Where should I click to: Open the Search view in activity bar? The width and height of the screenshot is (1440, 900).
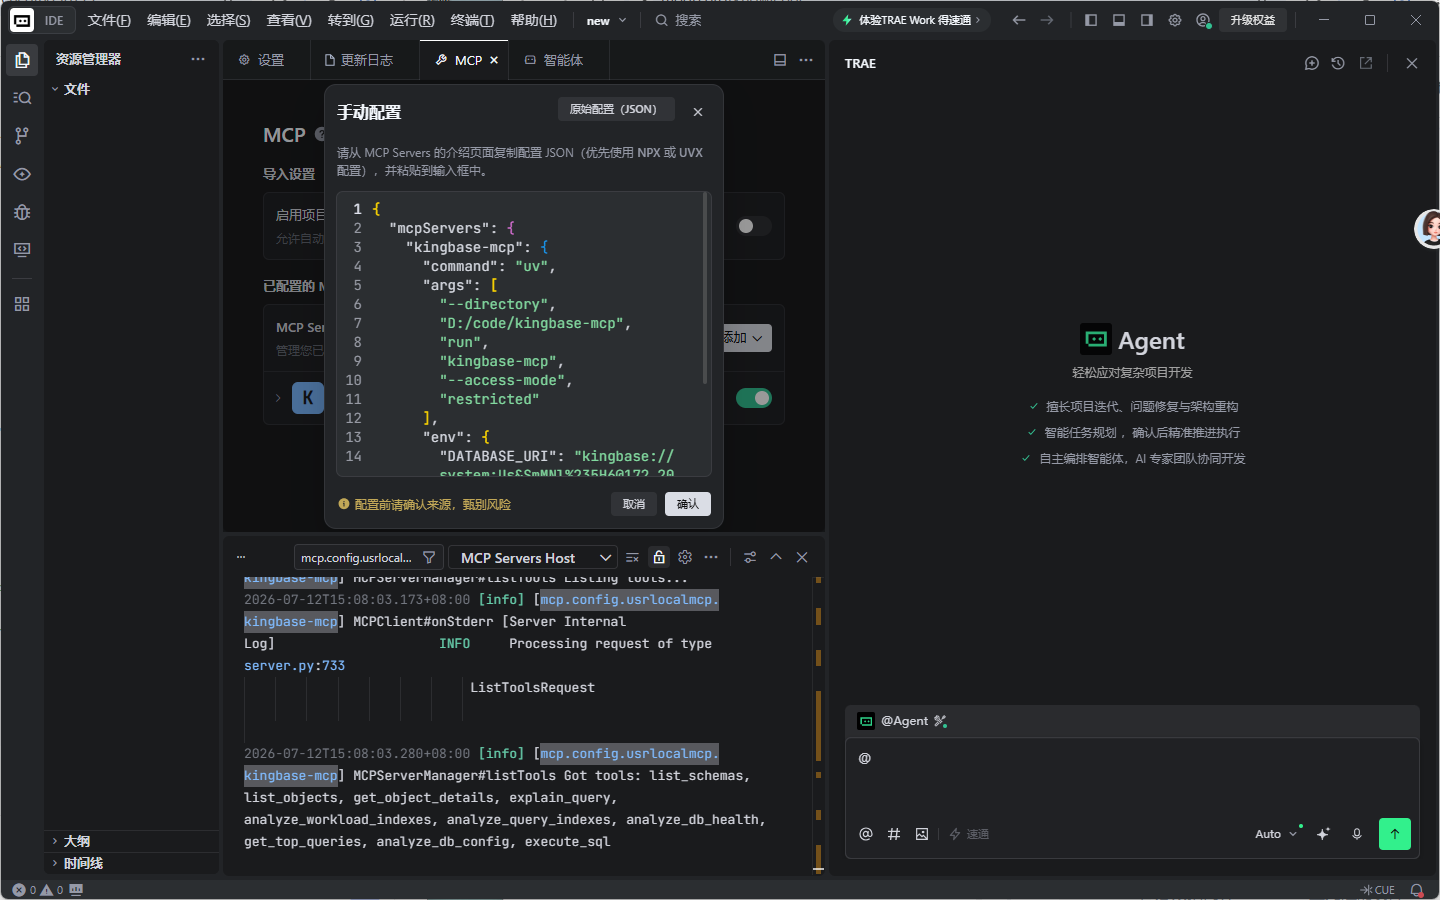pos(22,98)
